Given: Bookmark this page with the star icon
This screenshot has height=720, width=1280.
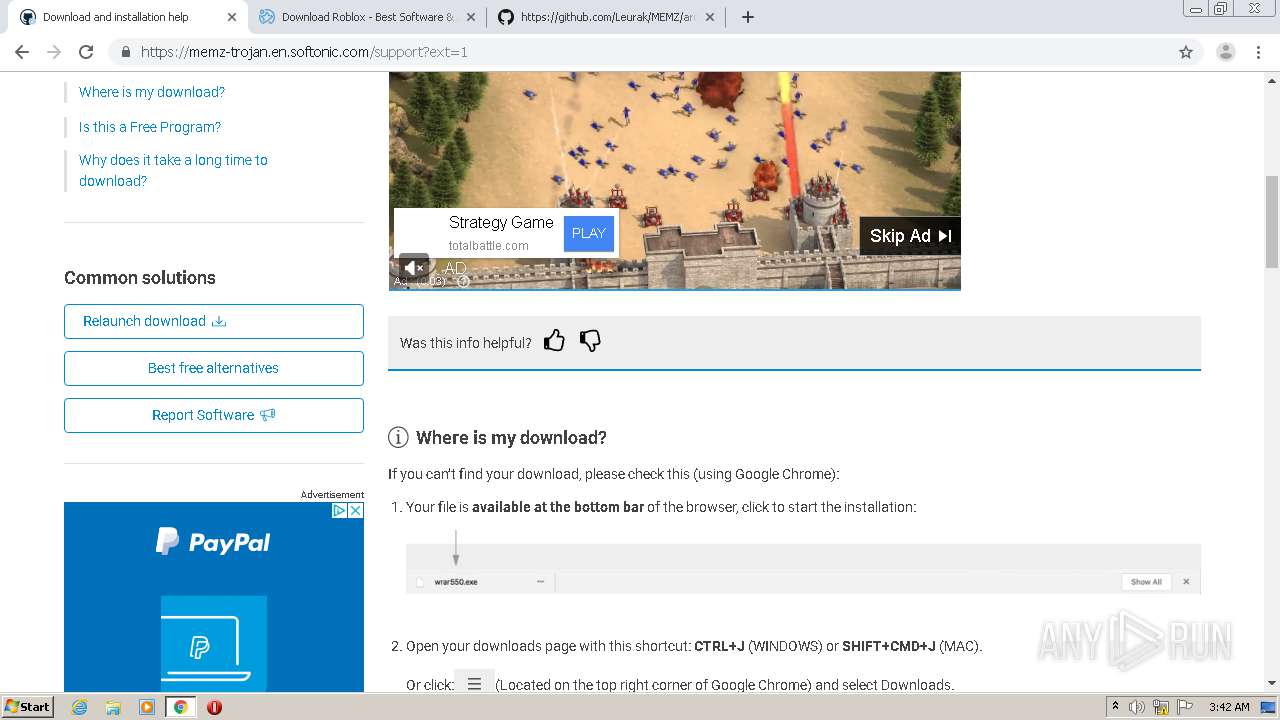Looking at the screenshot, I should point(1186,52).
